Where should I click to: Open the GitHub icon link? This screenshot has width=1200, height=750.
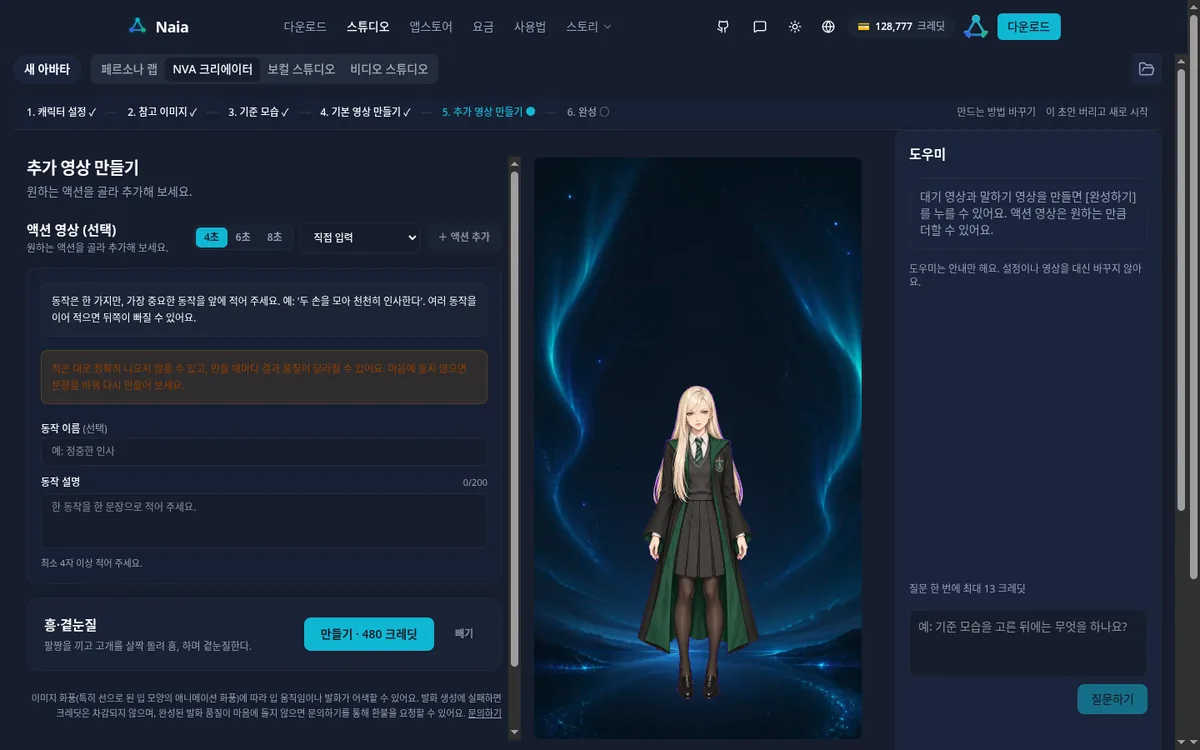pyautogui.click(x=723, y=27)
